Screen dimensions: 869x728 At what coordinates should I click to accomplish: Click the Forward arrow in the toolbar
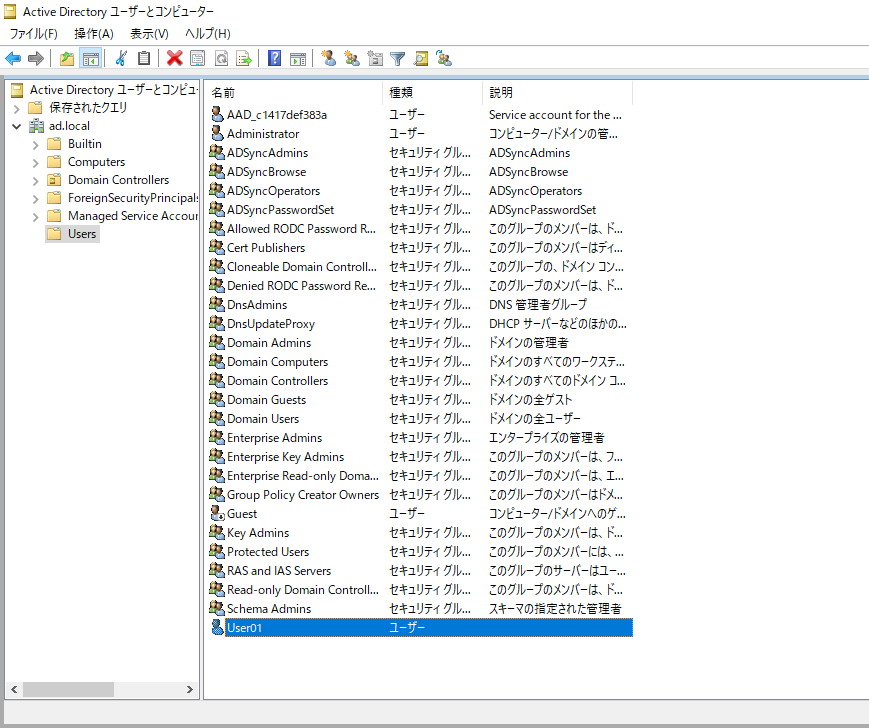coord(35,58)
